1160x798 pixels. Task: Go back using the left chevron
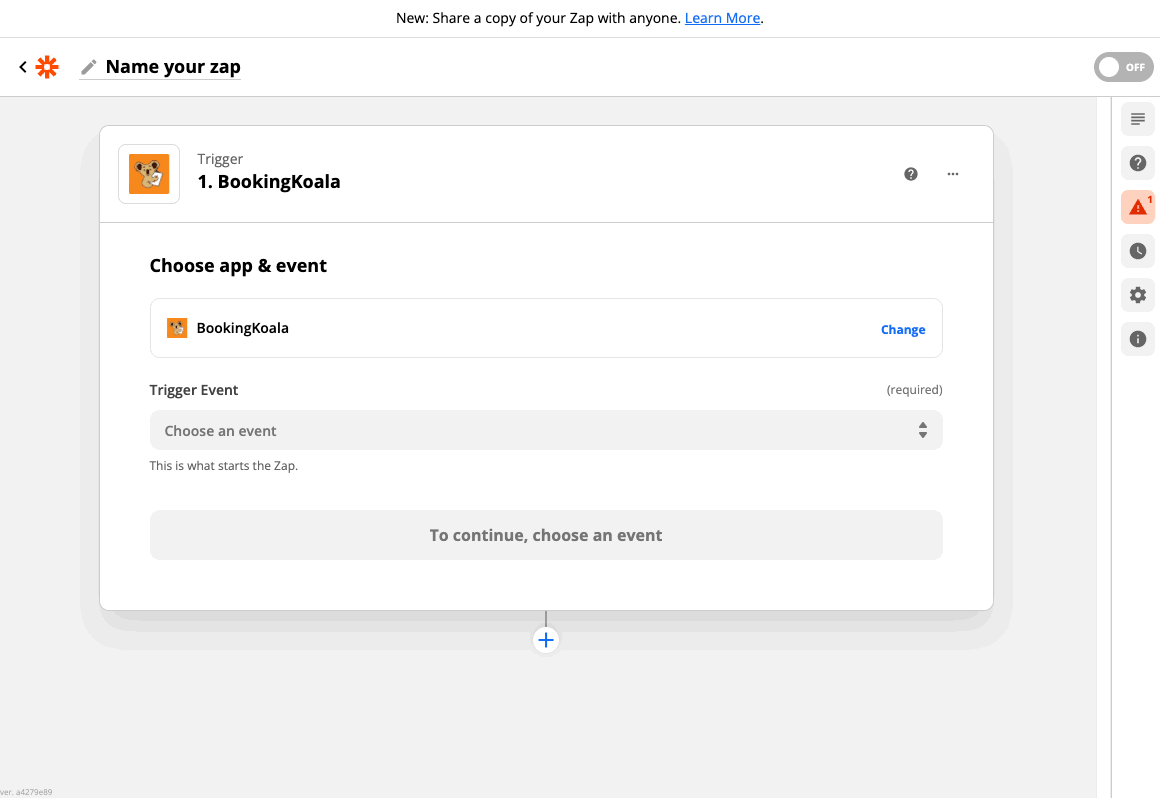23,67
